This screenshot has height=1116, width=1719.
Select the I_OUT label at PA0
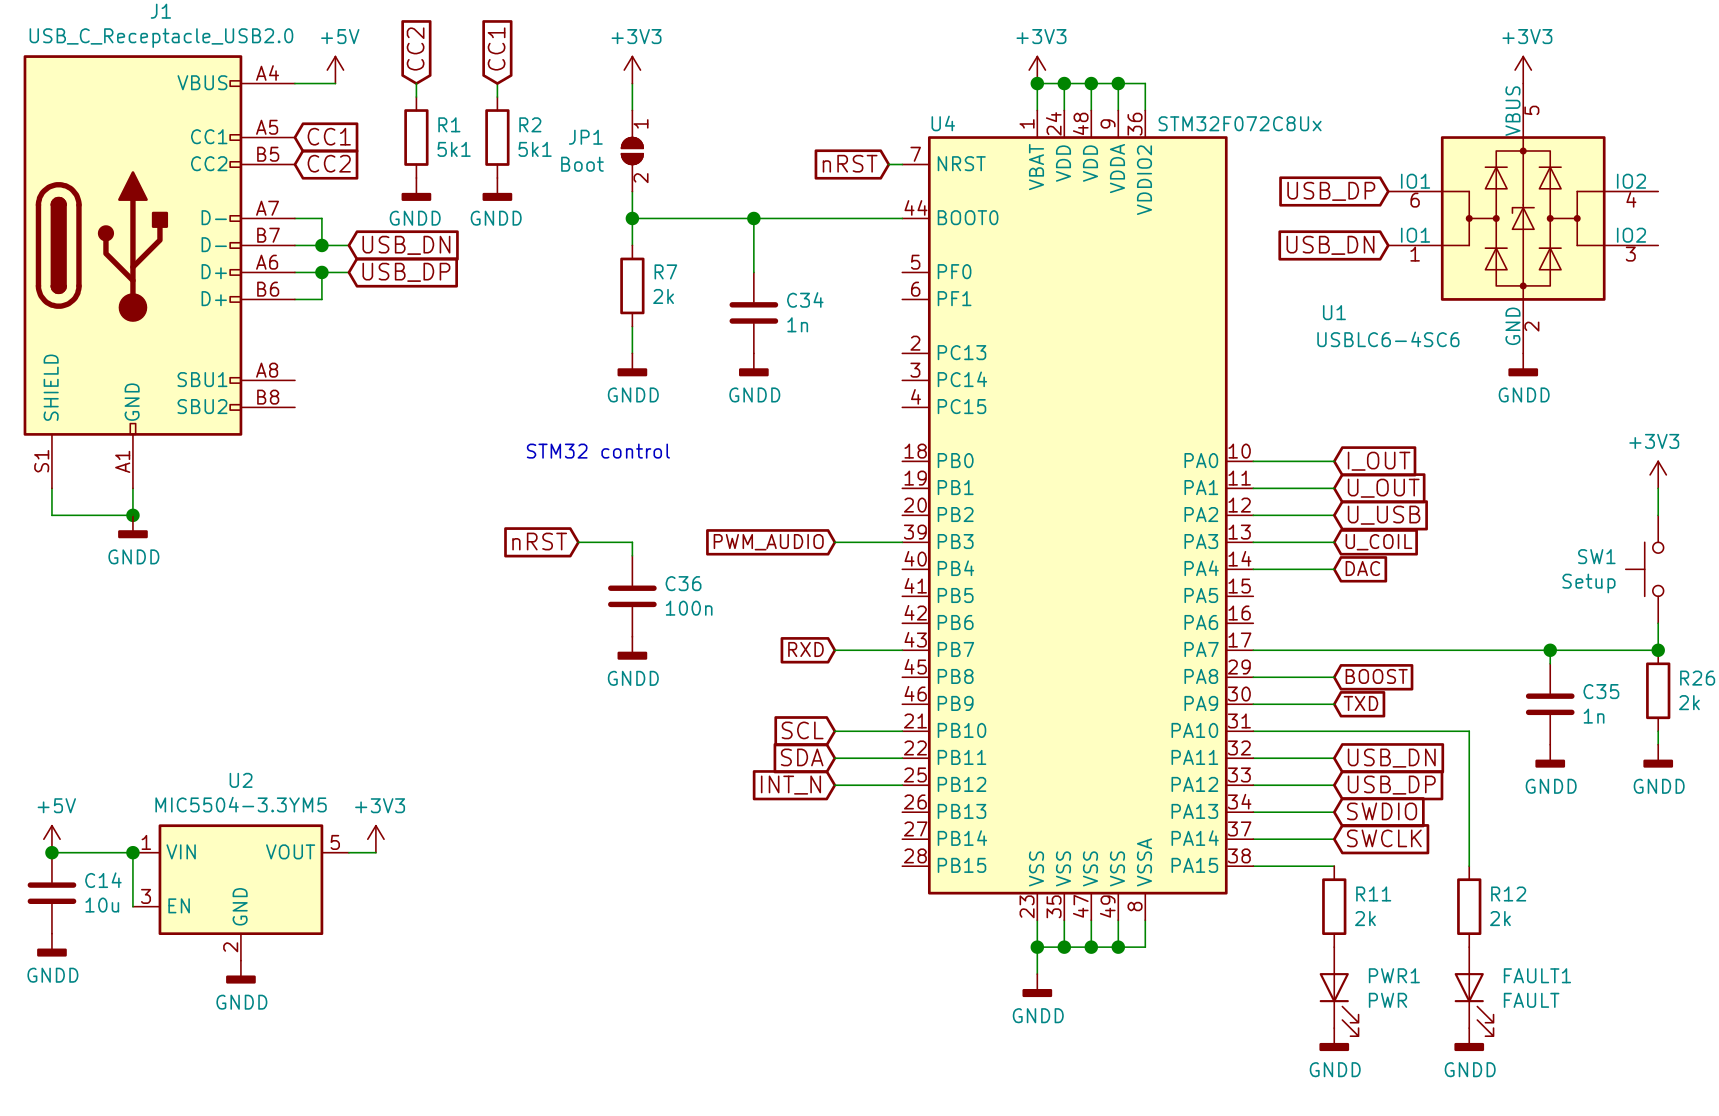pyautogui.click(x=1375, y=461)
